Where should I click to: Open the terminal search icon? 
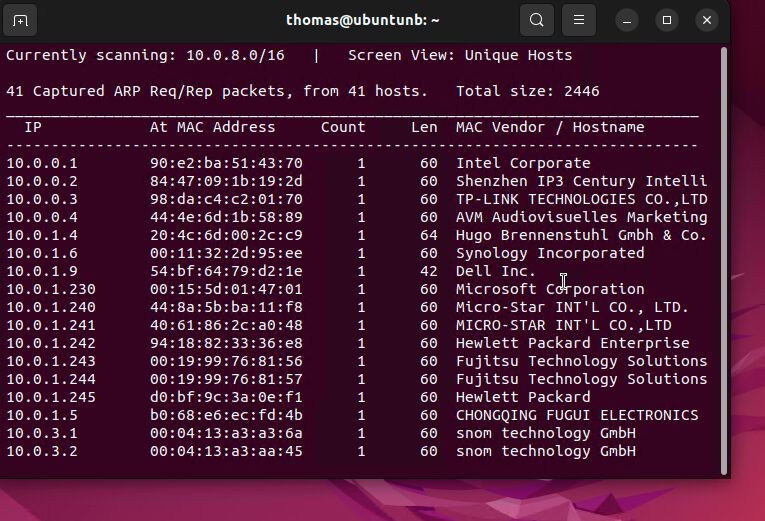pos(537,20)
